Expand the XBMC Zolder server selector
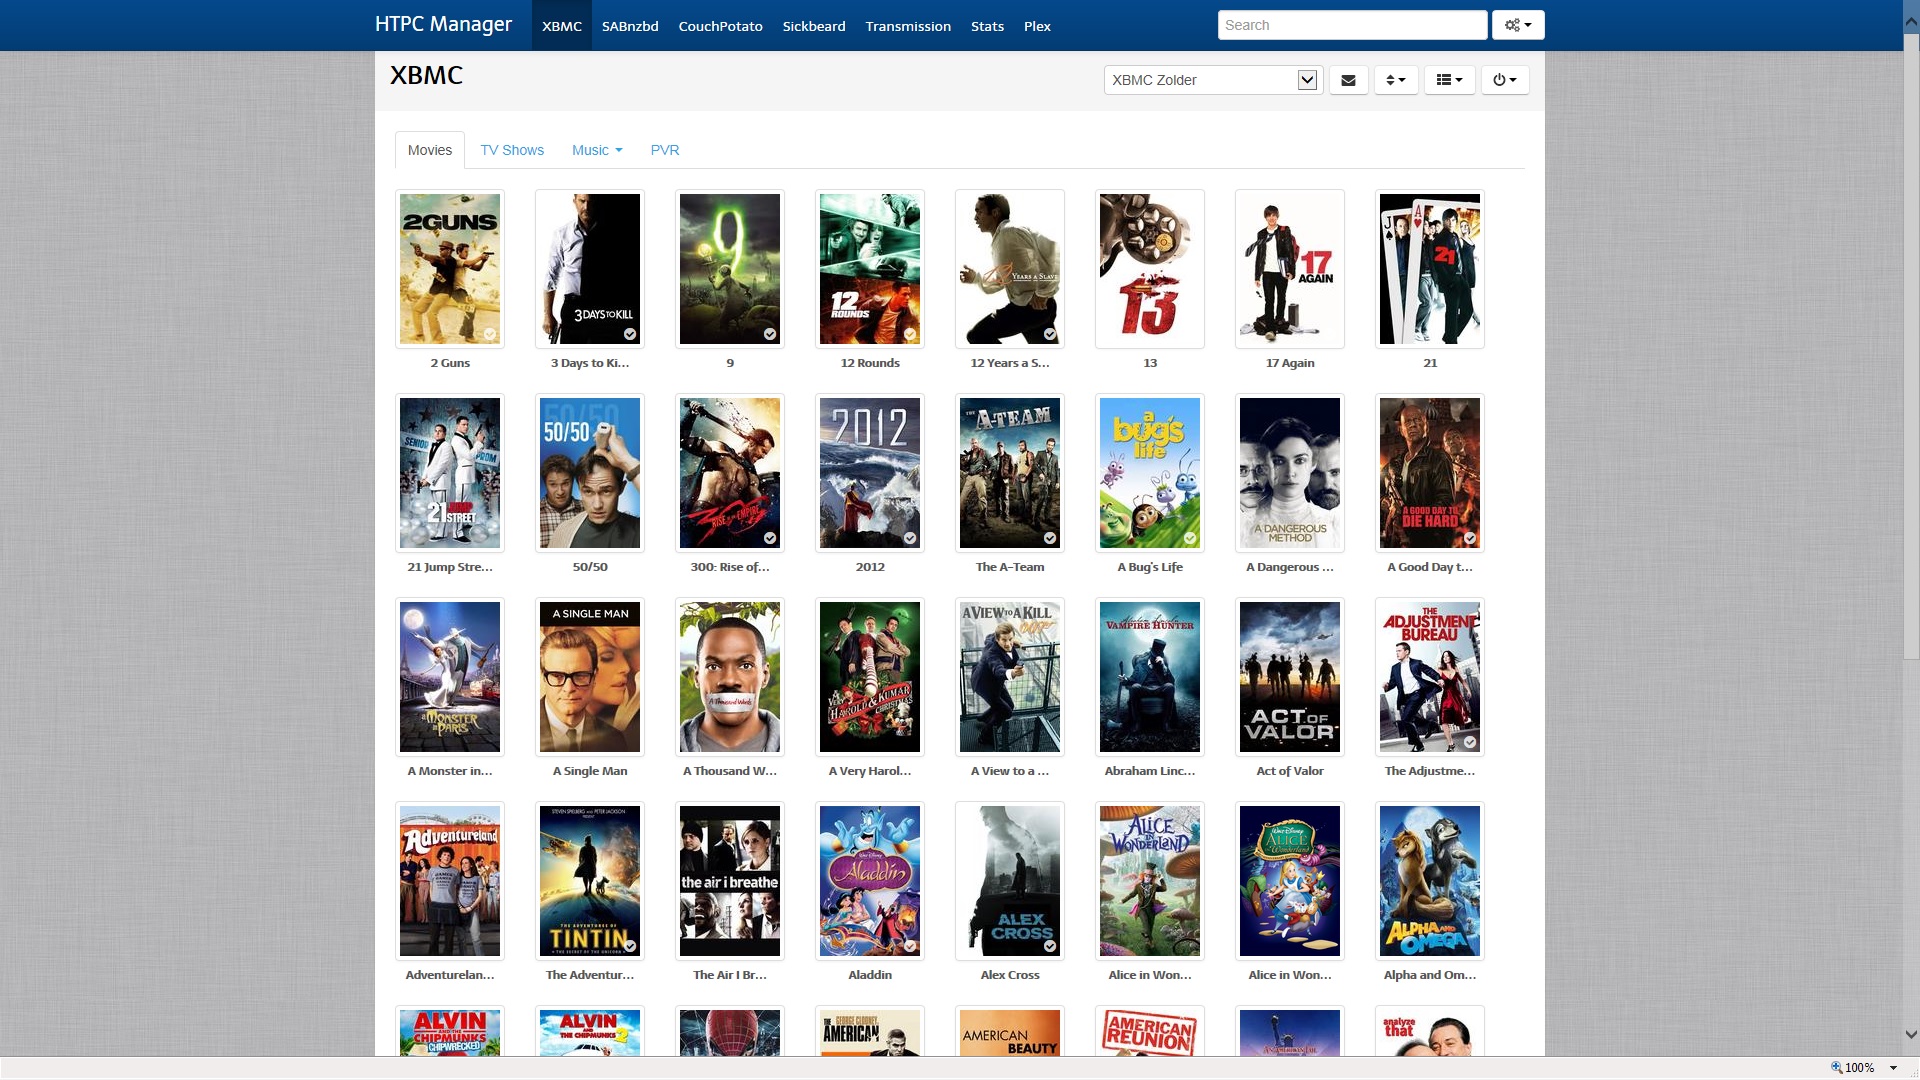 [1213, 80]
